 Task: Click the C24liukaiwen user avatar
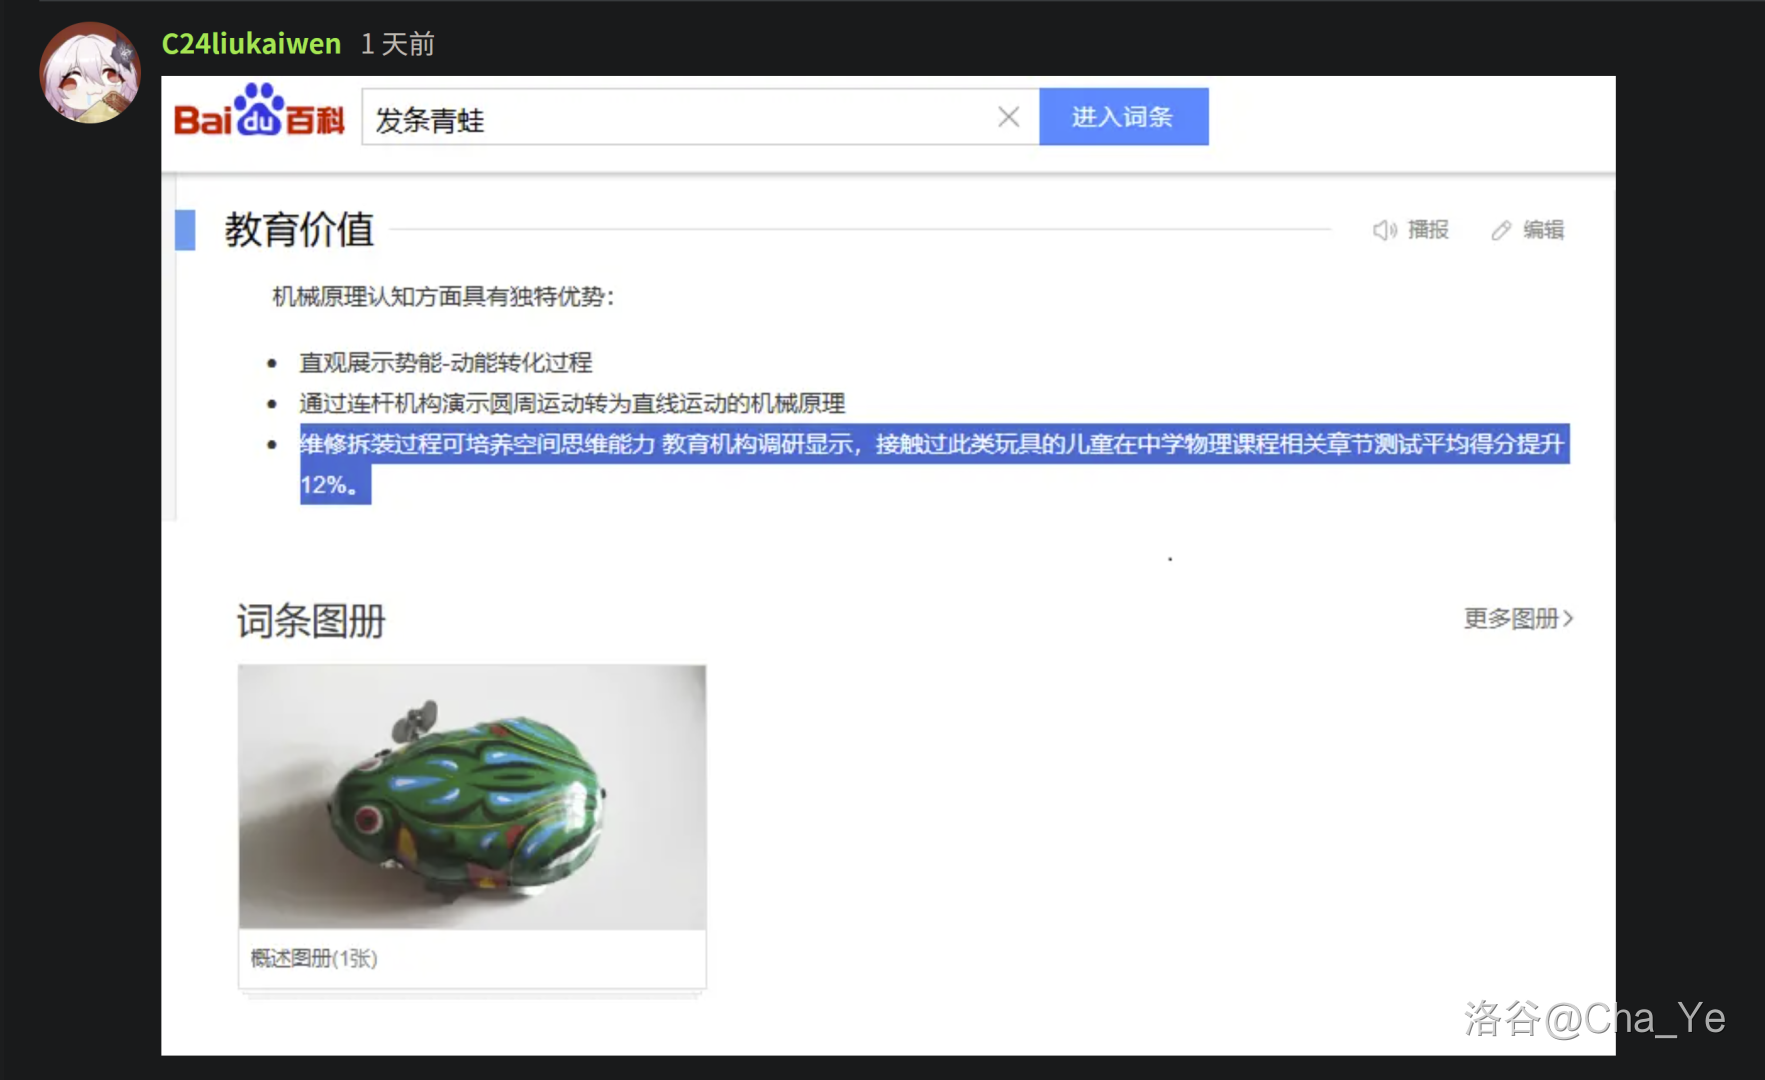[x=90, y=73]
